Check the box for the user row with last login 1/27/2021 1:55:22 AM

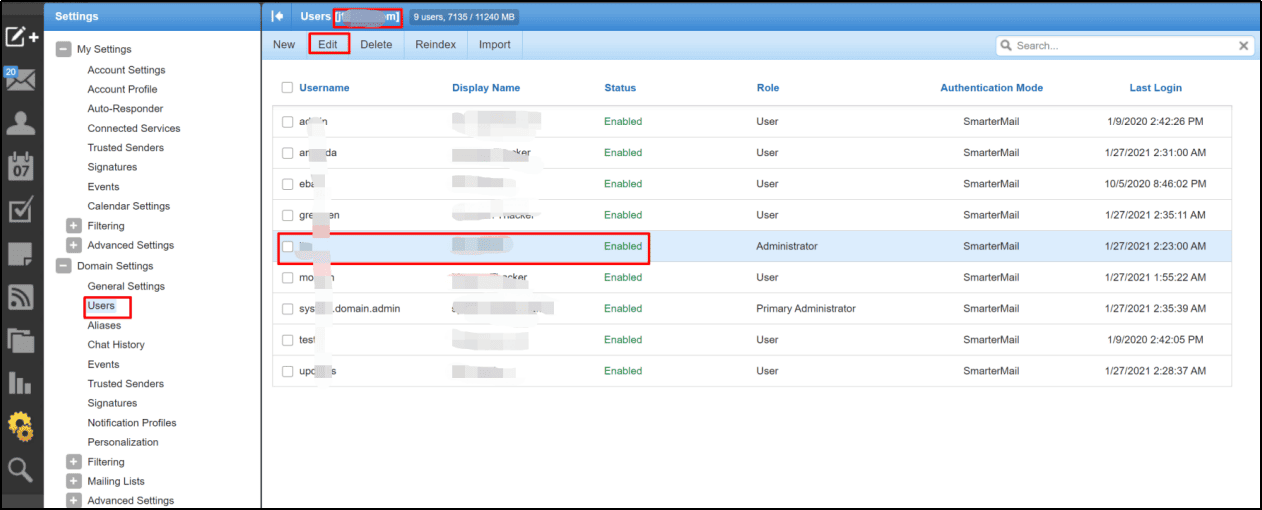point(288,277)
